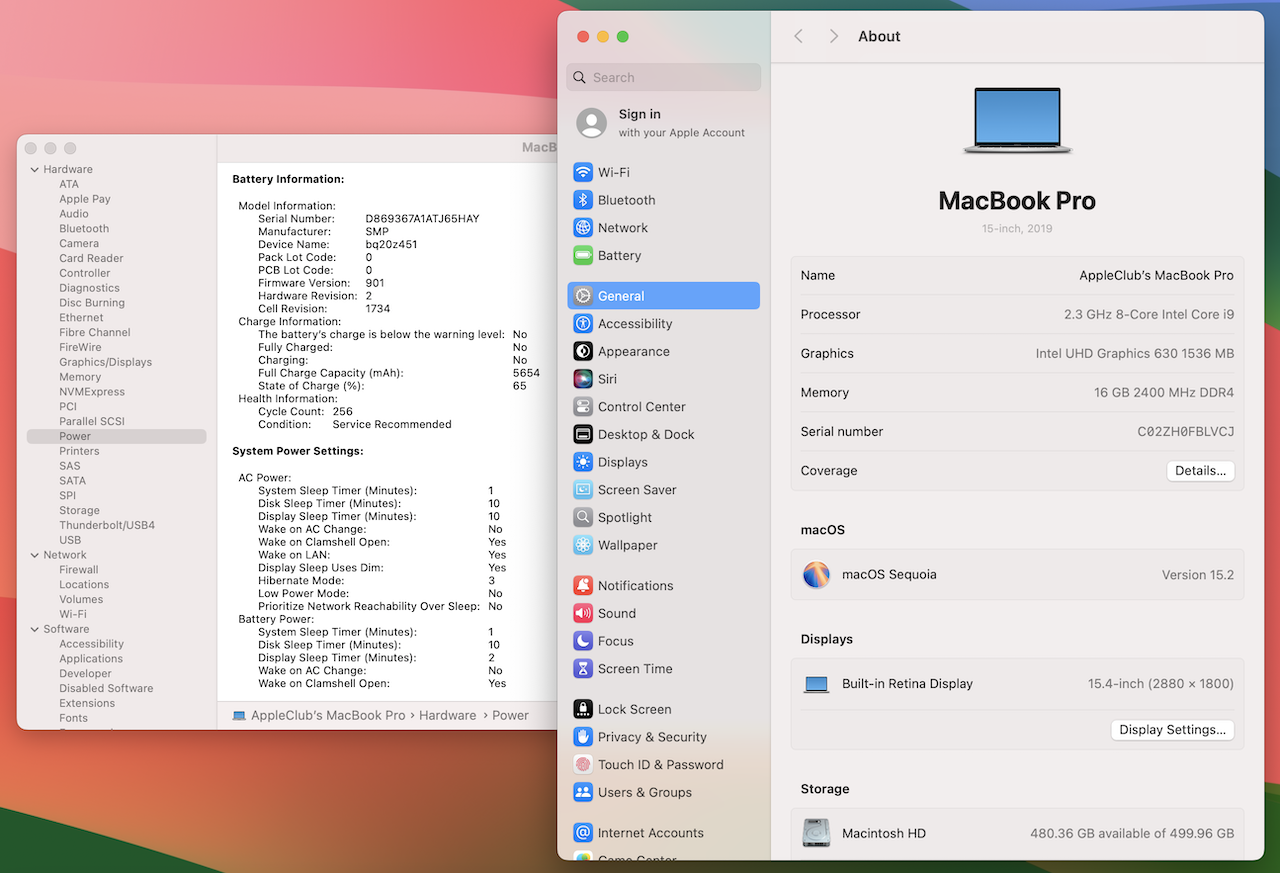
Task: Select Thunderbolt/USB4 in System Information
Action: (x=107, y=525)
